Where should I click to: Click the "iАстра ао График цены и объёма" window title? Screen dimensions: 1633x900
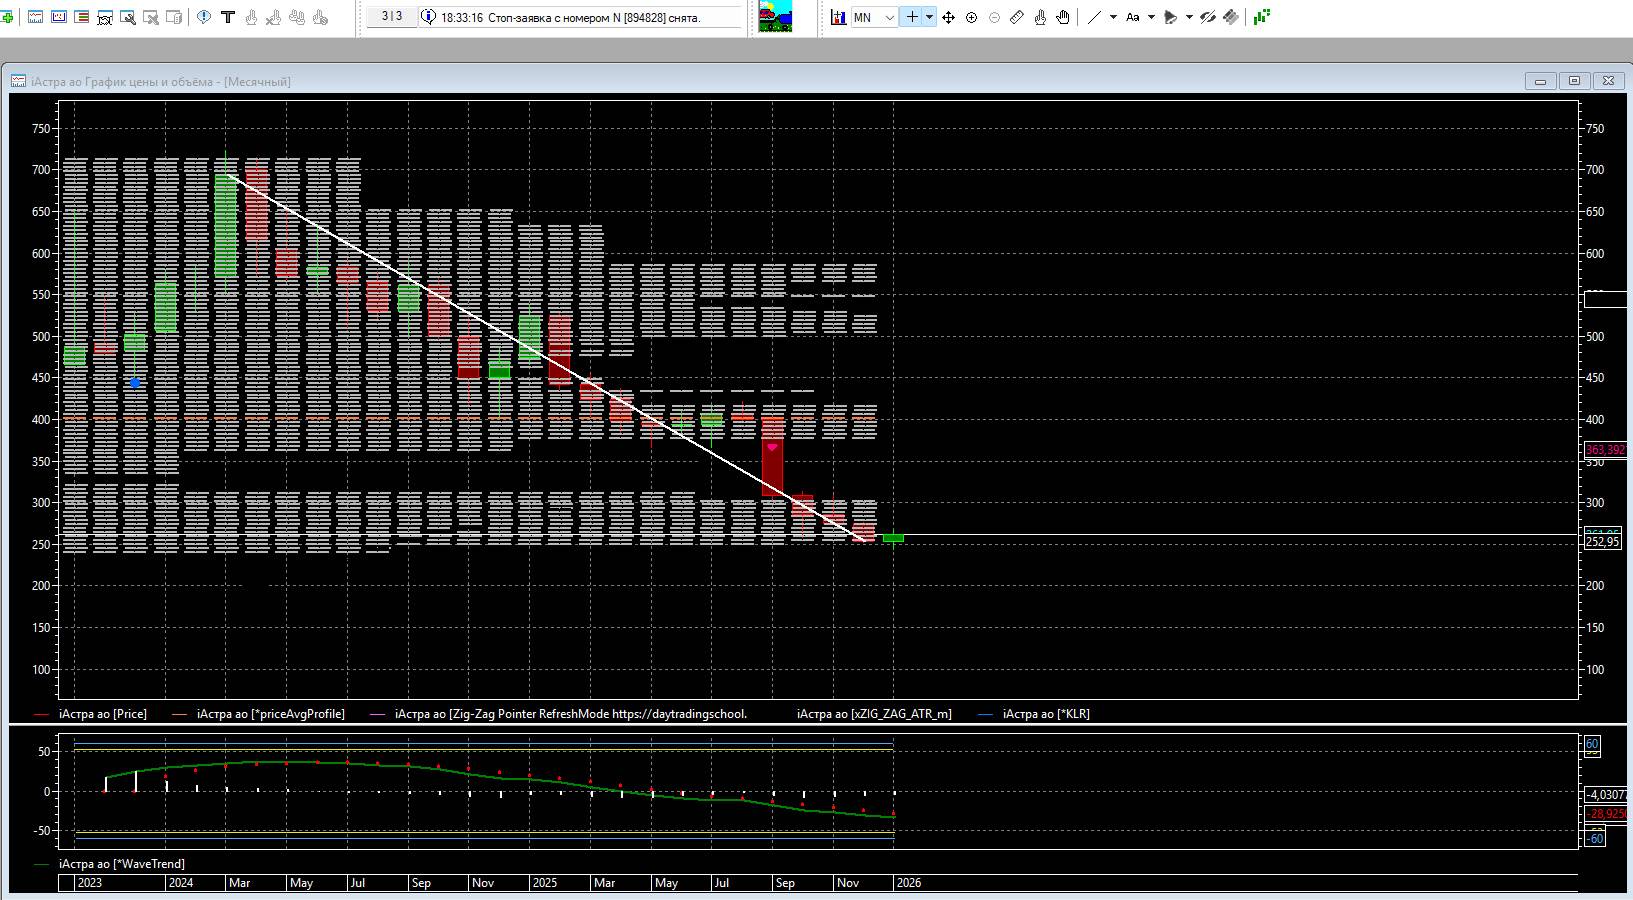(161, 81)
